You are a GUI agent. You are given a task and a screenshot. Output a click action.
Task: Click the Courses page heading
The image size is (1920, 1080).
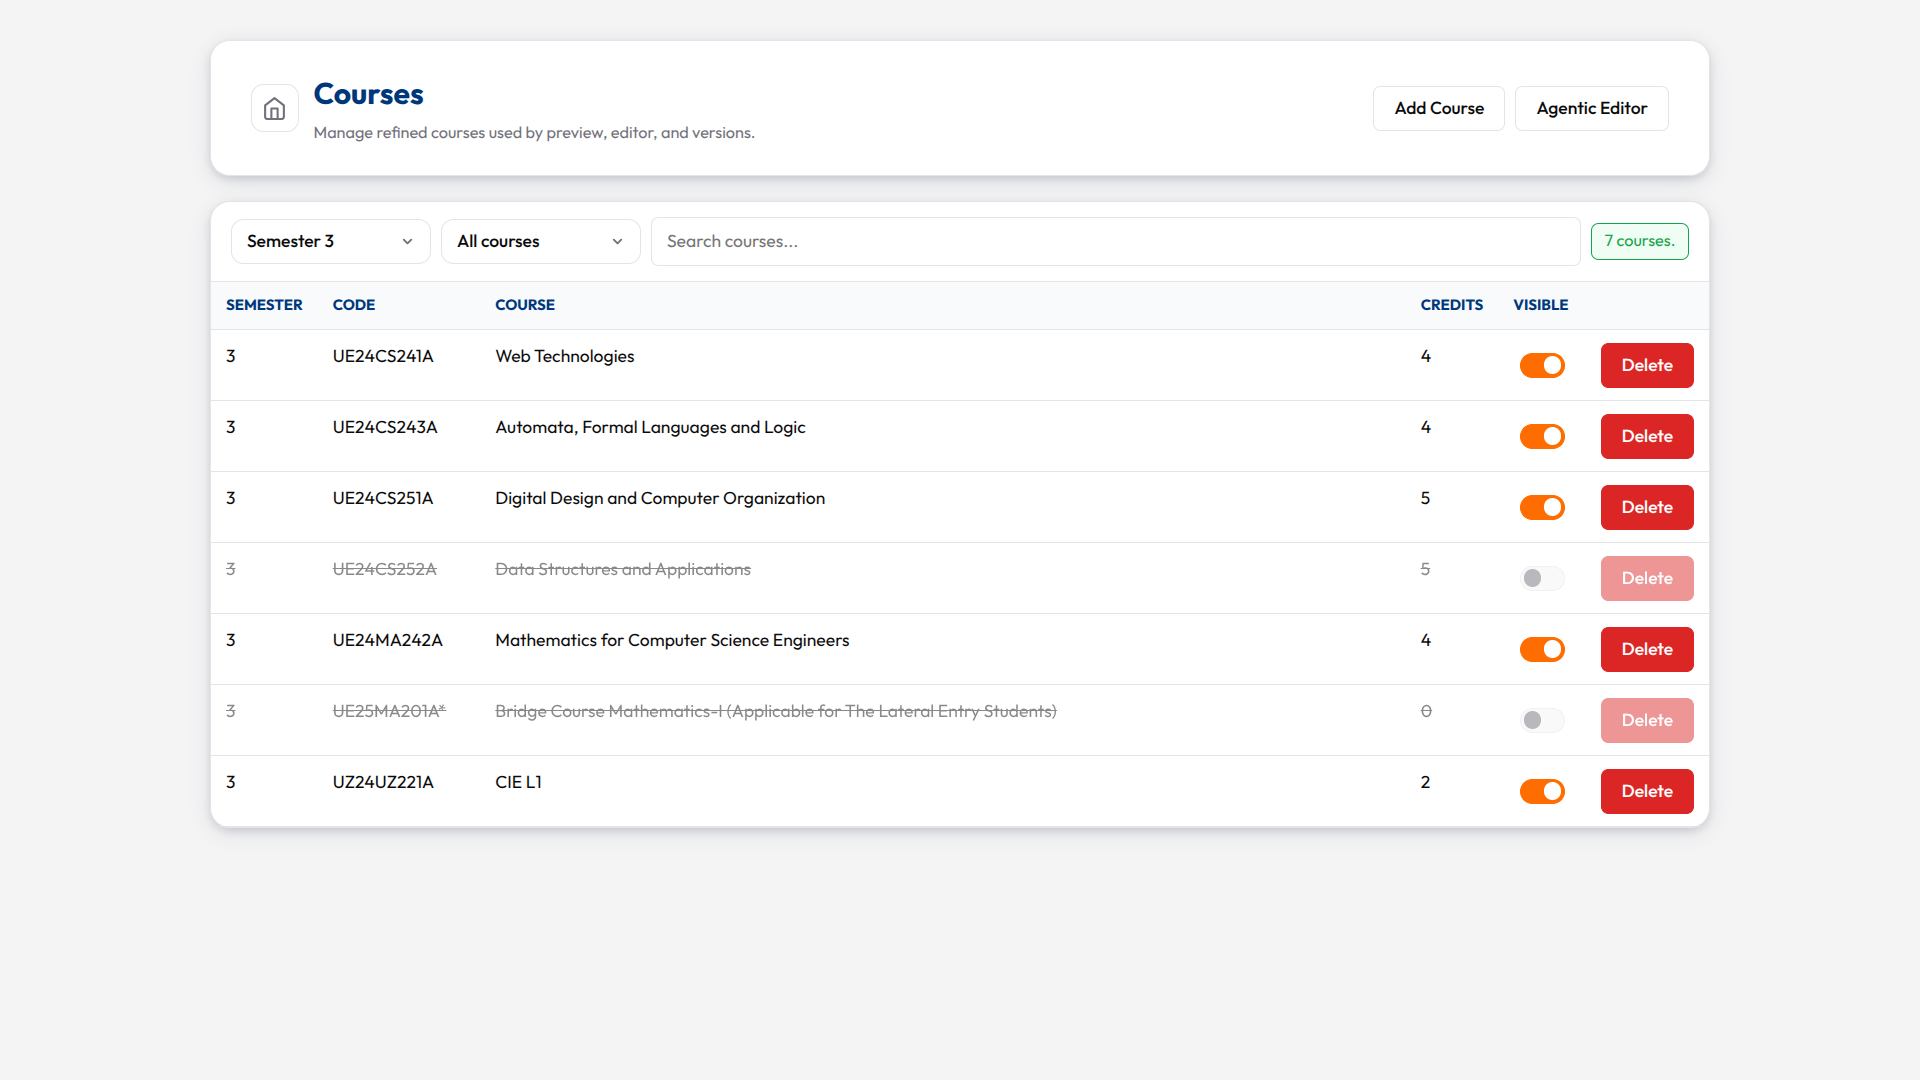click(x=368, y=94)
